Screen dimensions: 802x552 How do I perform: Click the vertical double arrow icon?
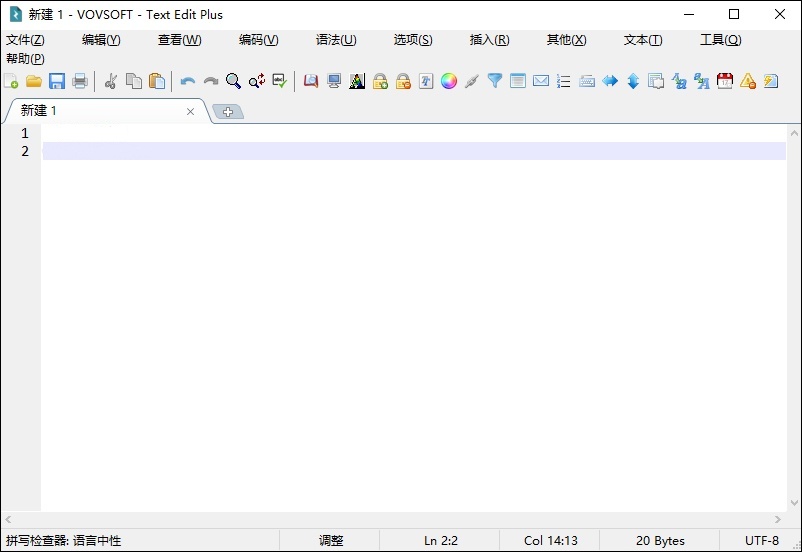click(x=633, y=81)
